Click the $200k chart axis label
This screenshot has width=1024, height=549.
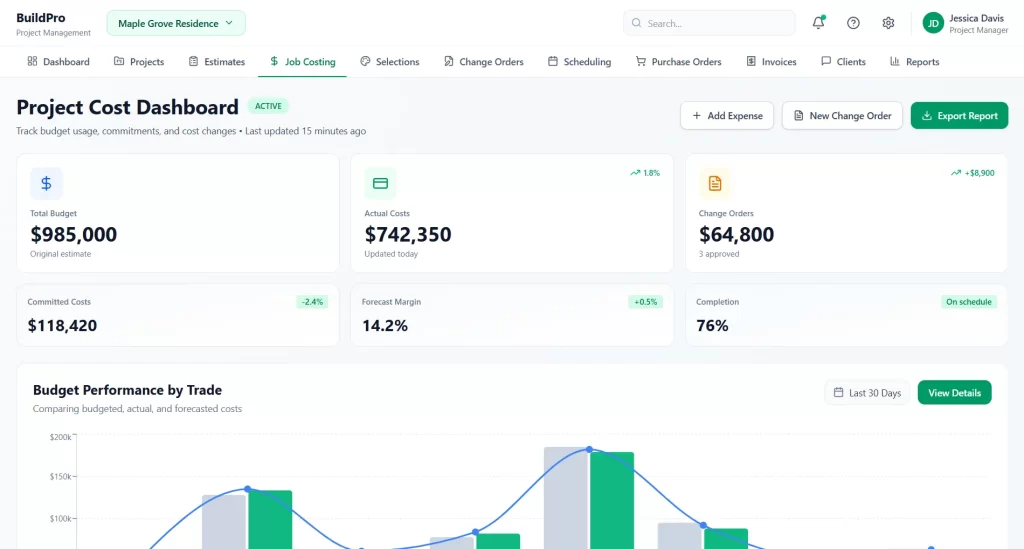tap(61, 437)
